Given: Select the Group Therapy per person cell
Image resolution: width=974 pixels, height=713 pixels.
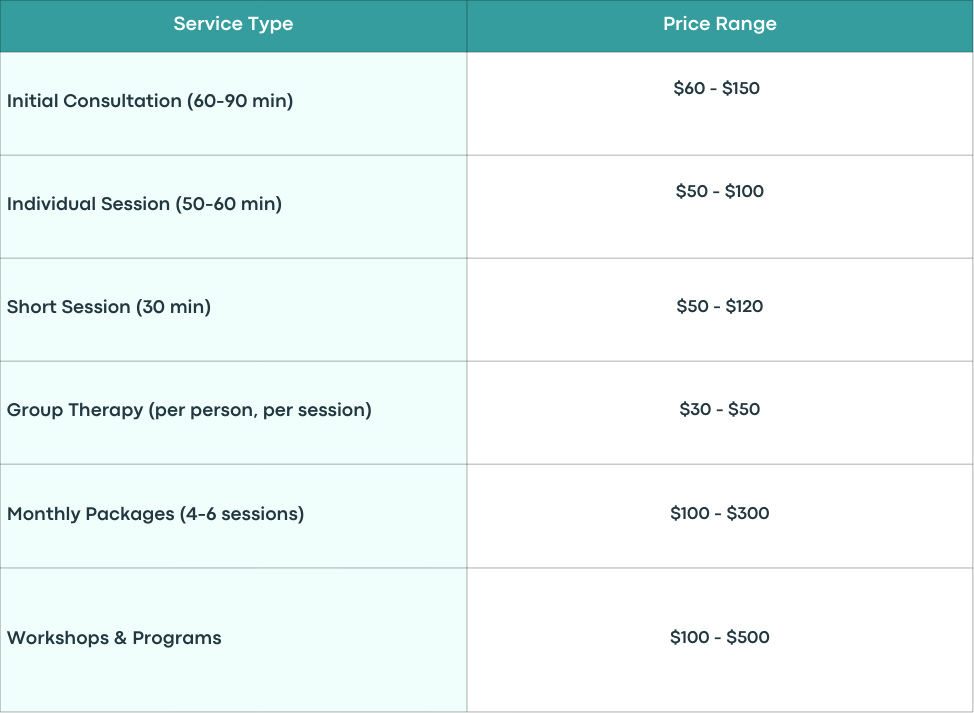Looking at the screenshot, I should [233, 413].
